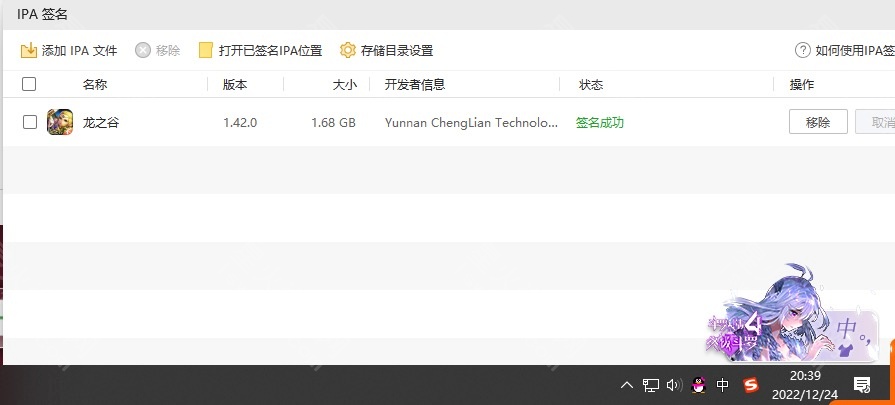Open the notification center icon

click(862, 386)
